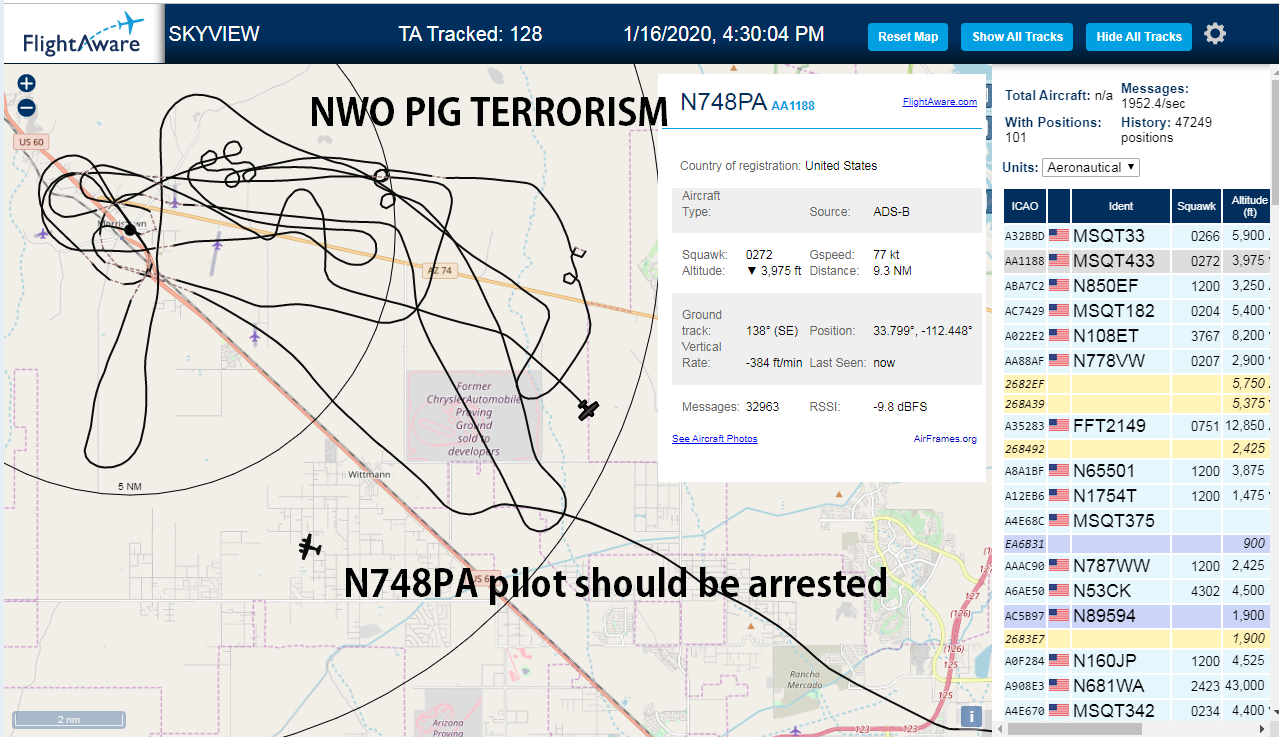The image size is (1279, 737).
Task: Click ICAO code 268A39 row
Action: point(1136,404)
